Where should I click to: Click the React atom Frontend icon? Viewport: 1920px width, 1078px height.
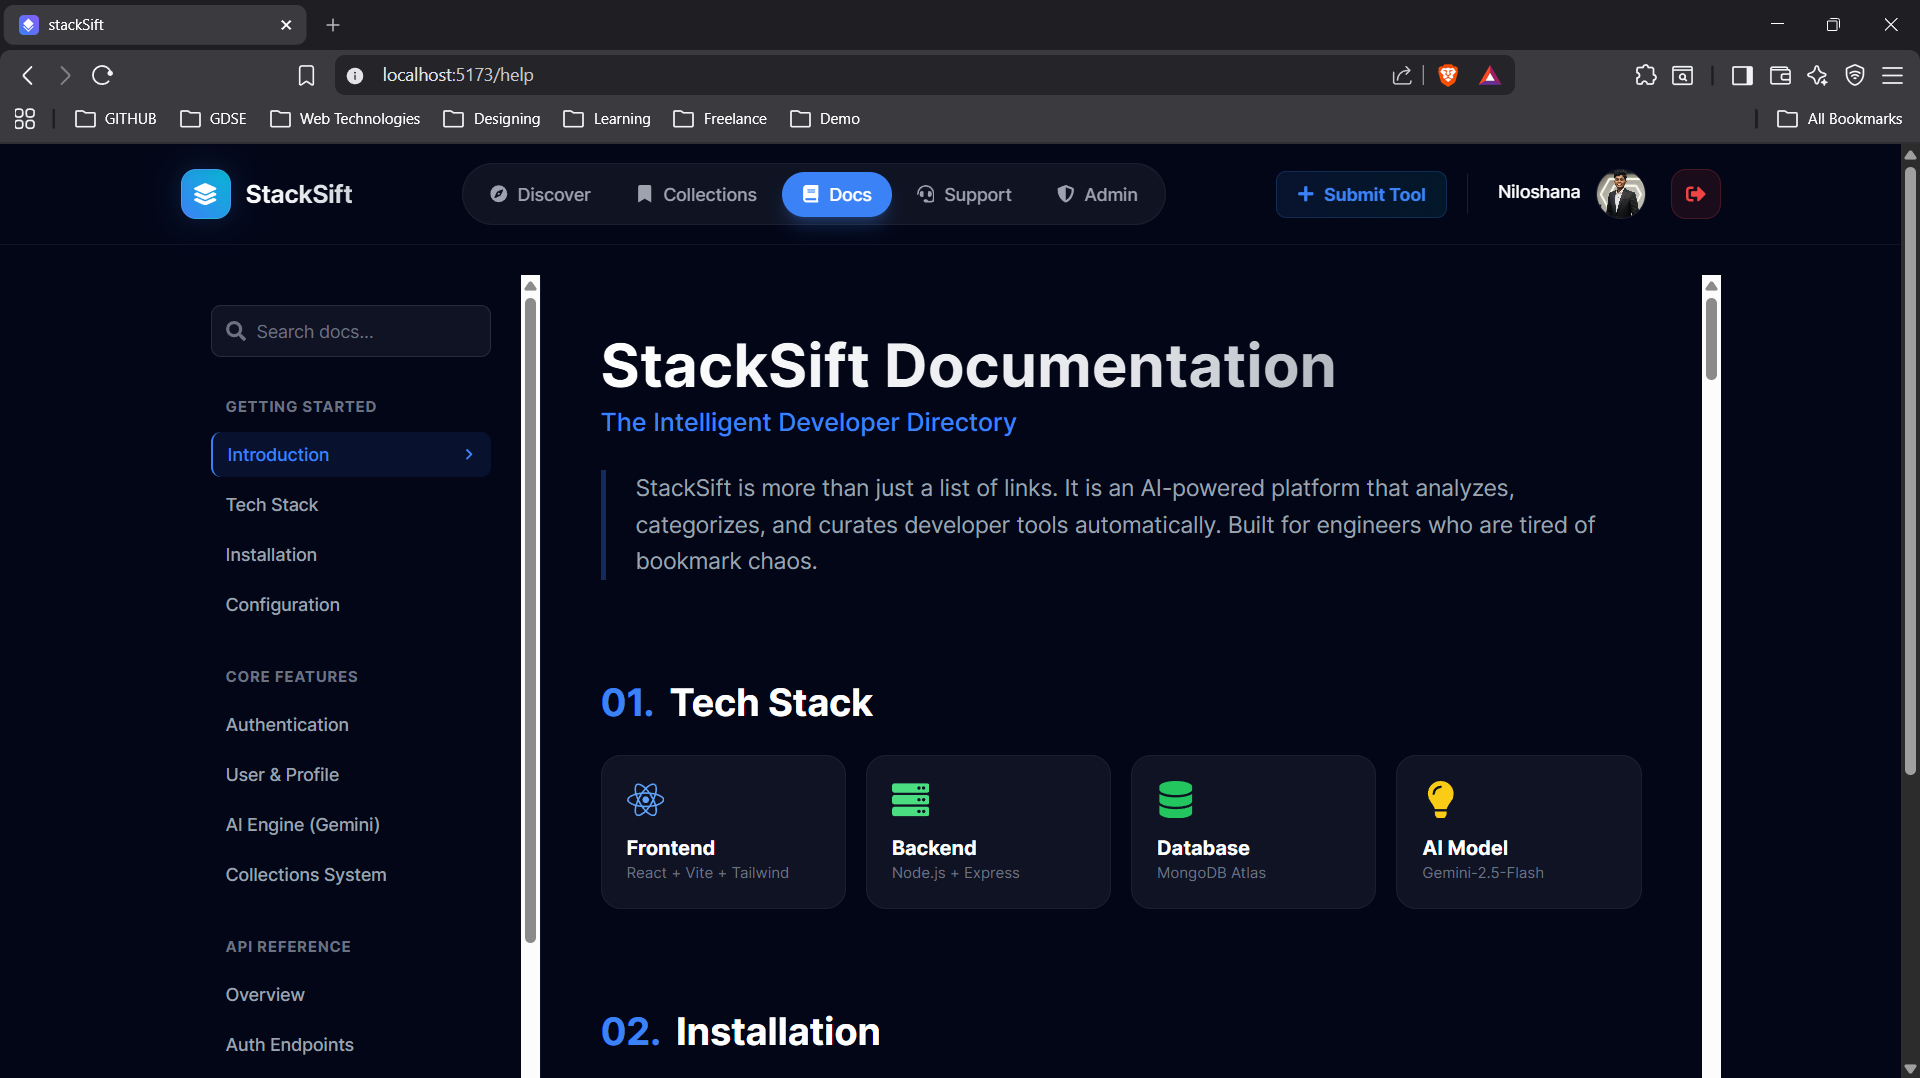point(645,799)
